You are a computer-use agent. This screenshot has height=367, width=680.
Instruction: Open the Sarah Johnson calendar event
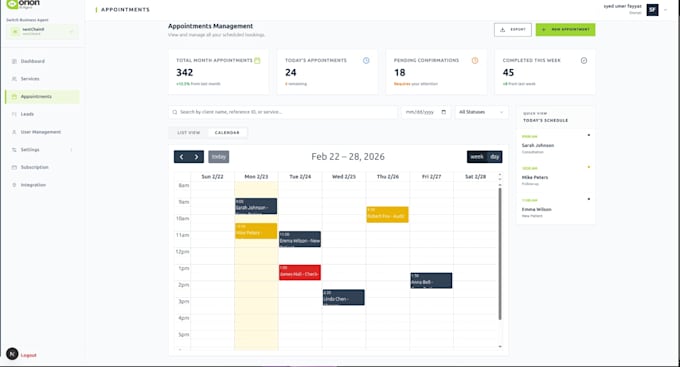click(256, 206)
